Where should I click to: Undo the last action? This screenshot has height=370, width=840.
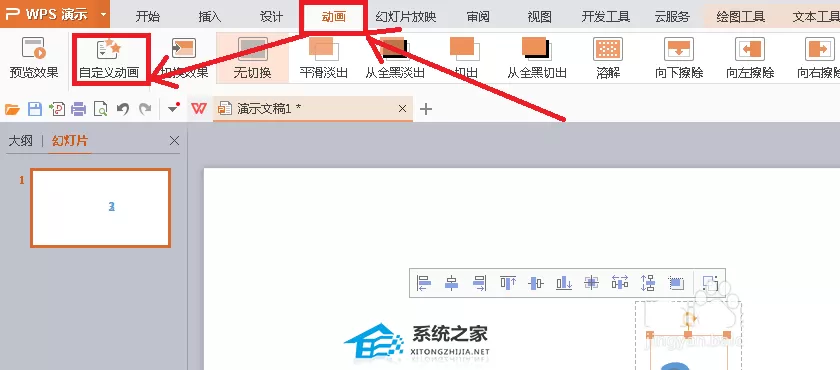click(x=123, y=109)
